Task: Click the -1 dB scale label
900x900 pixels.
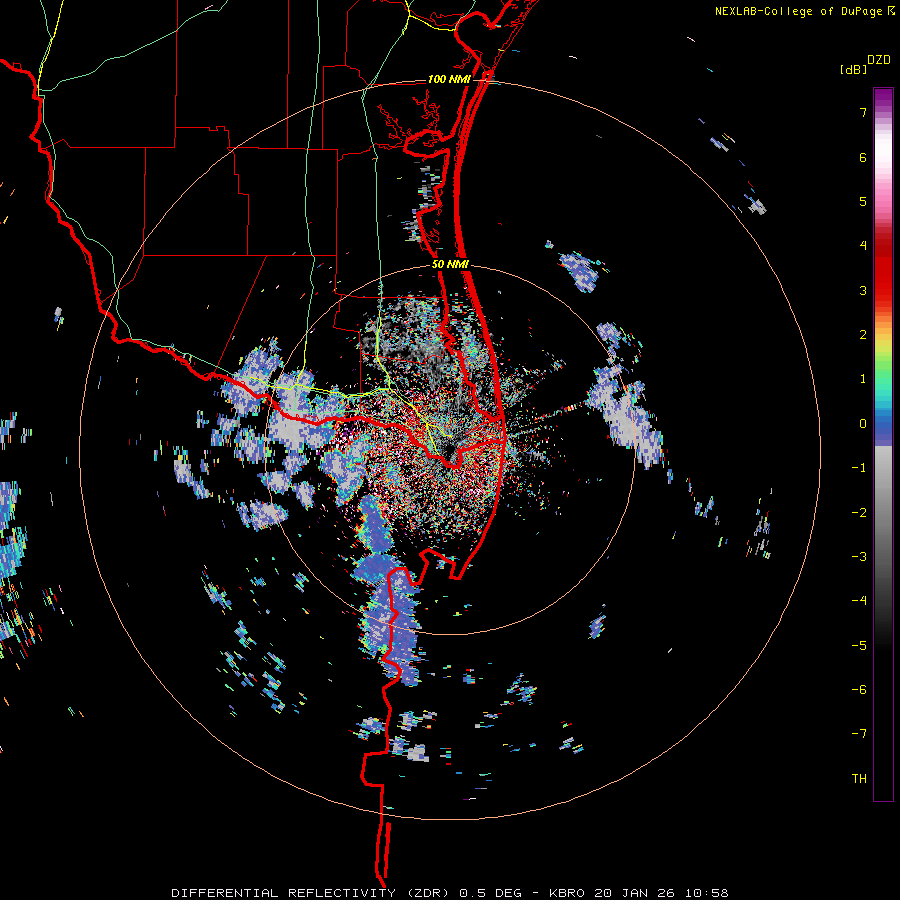Action: (x=859, y=468)
